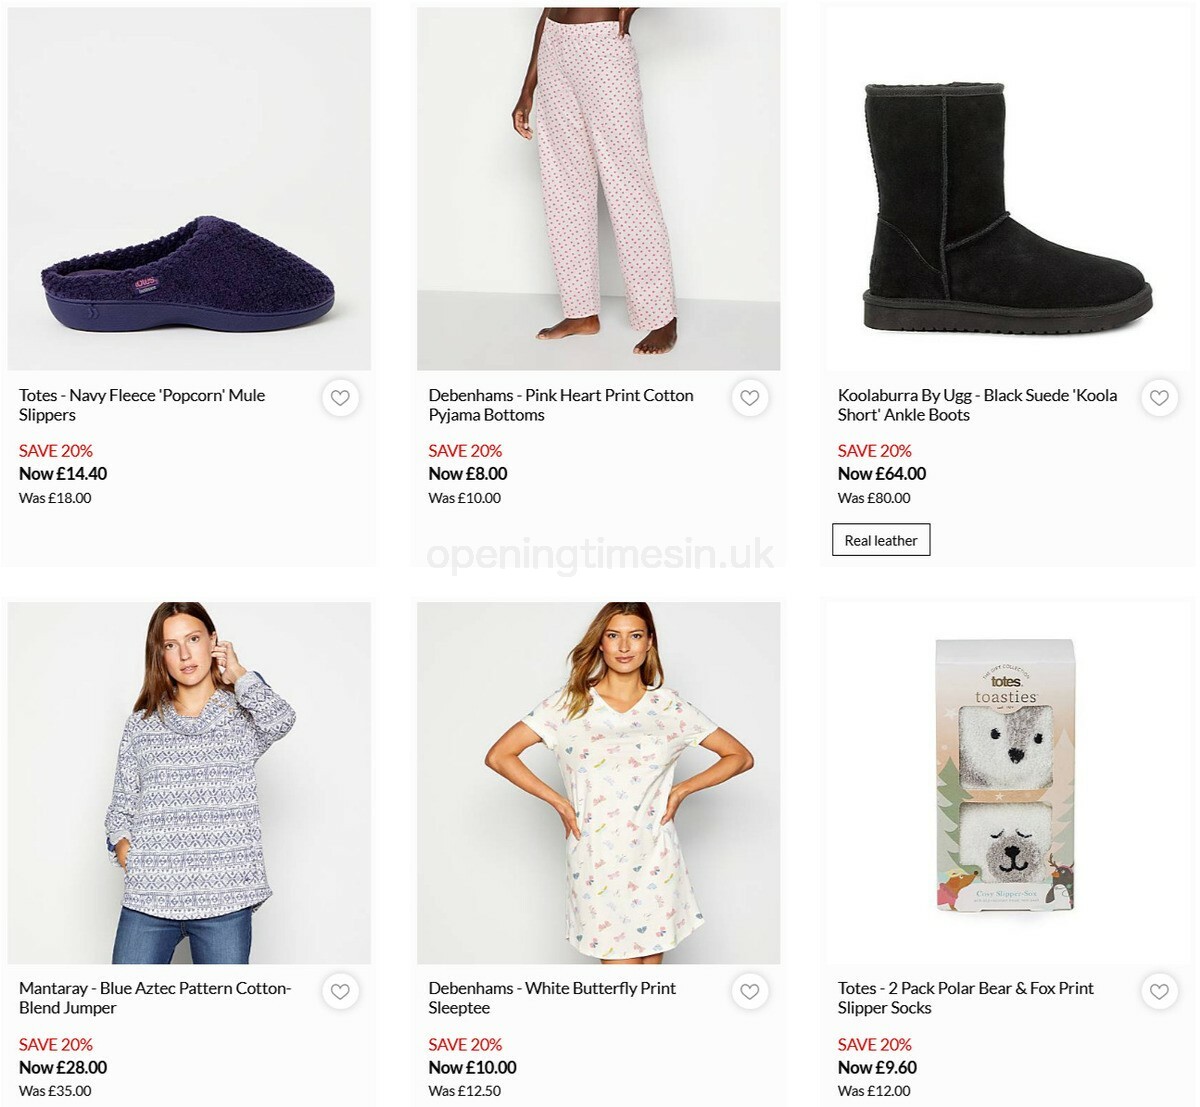Click the 'Now £64.00' price text

tap(882, 474)
